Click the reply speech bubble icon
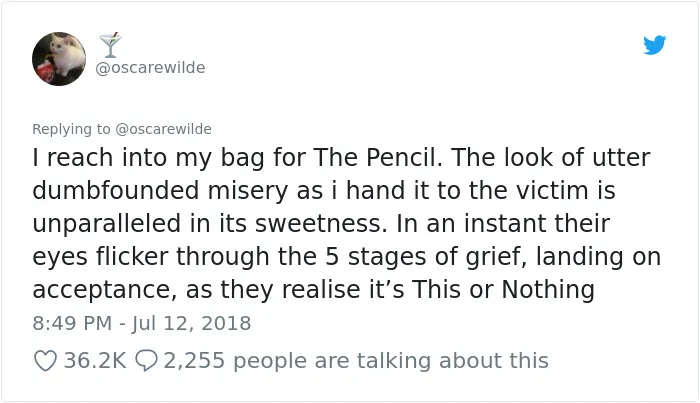Screen dimensions: 700x403 click(146, 361)
